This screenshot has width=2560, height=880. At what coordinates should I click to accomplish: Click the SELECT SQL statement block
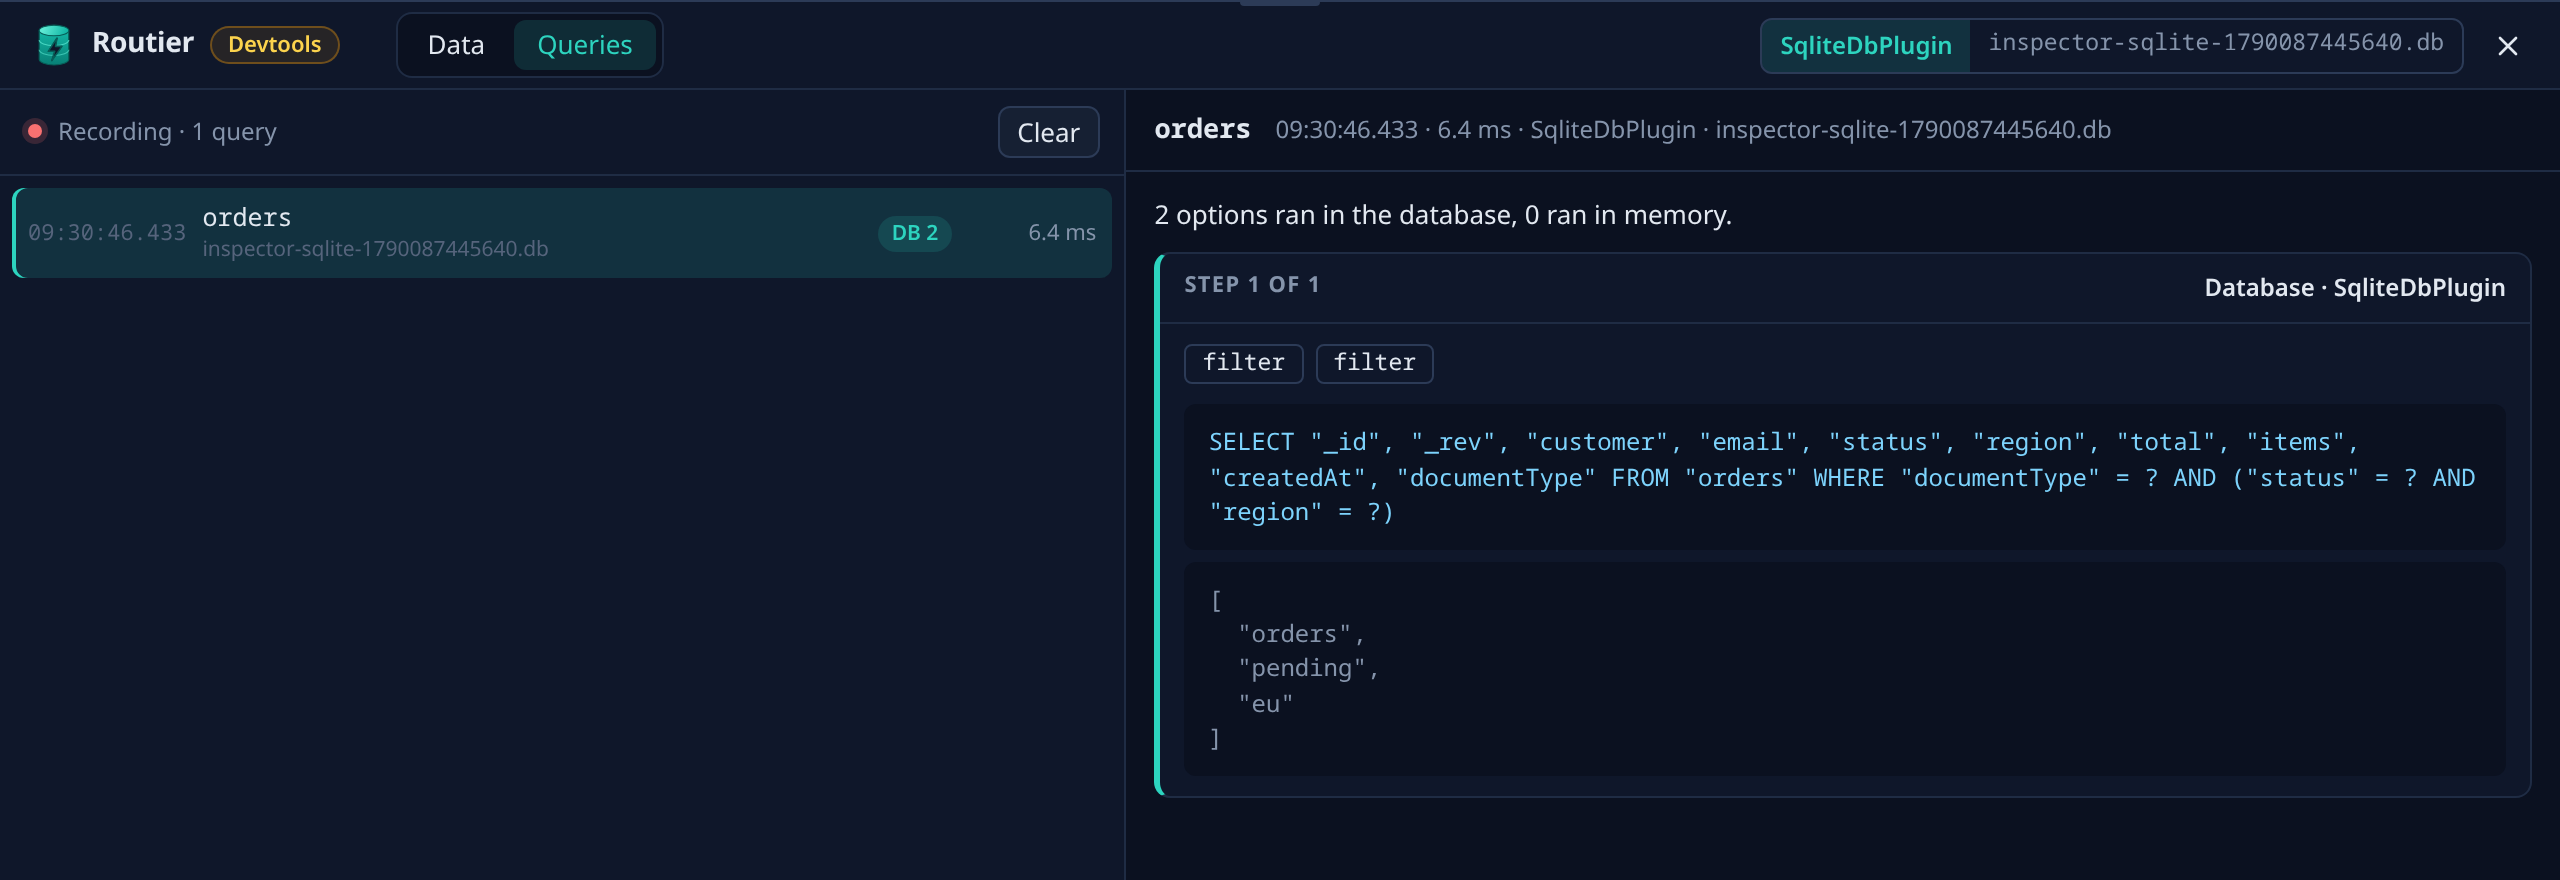[1845, 477]
